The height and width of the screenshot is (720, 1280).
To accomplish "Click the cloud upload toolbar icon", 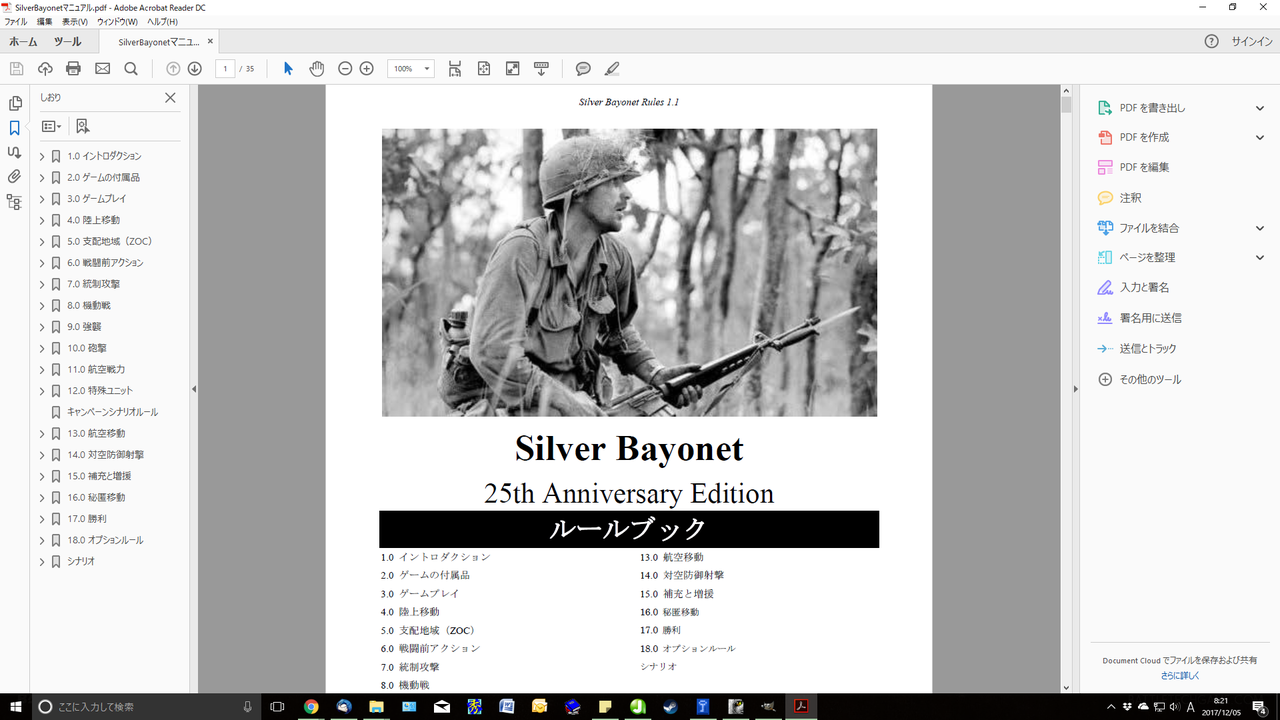I will (x=45, y=69).
